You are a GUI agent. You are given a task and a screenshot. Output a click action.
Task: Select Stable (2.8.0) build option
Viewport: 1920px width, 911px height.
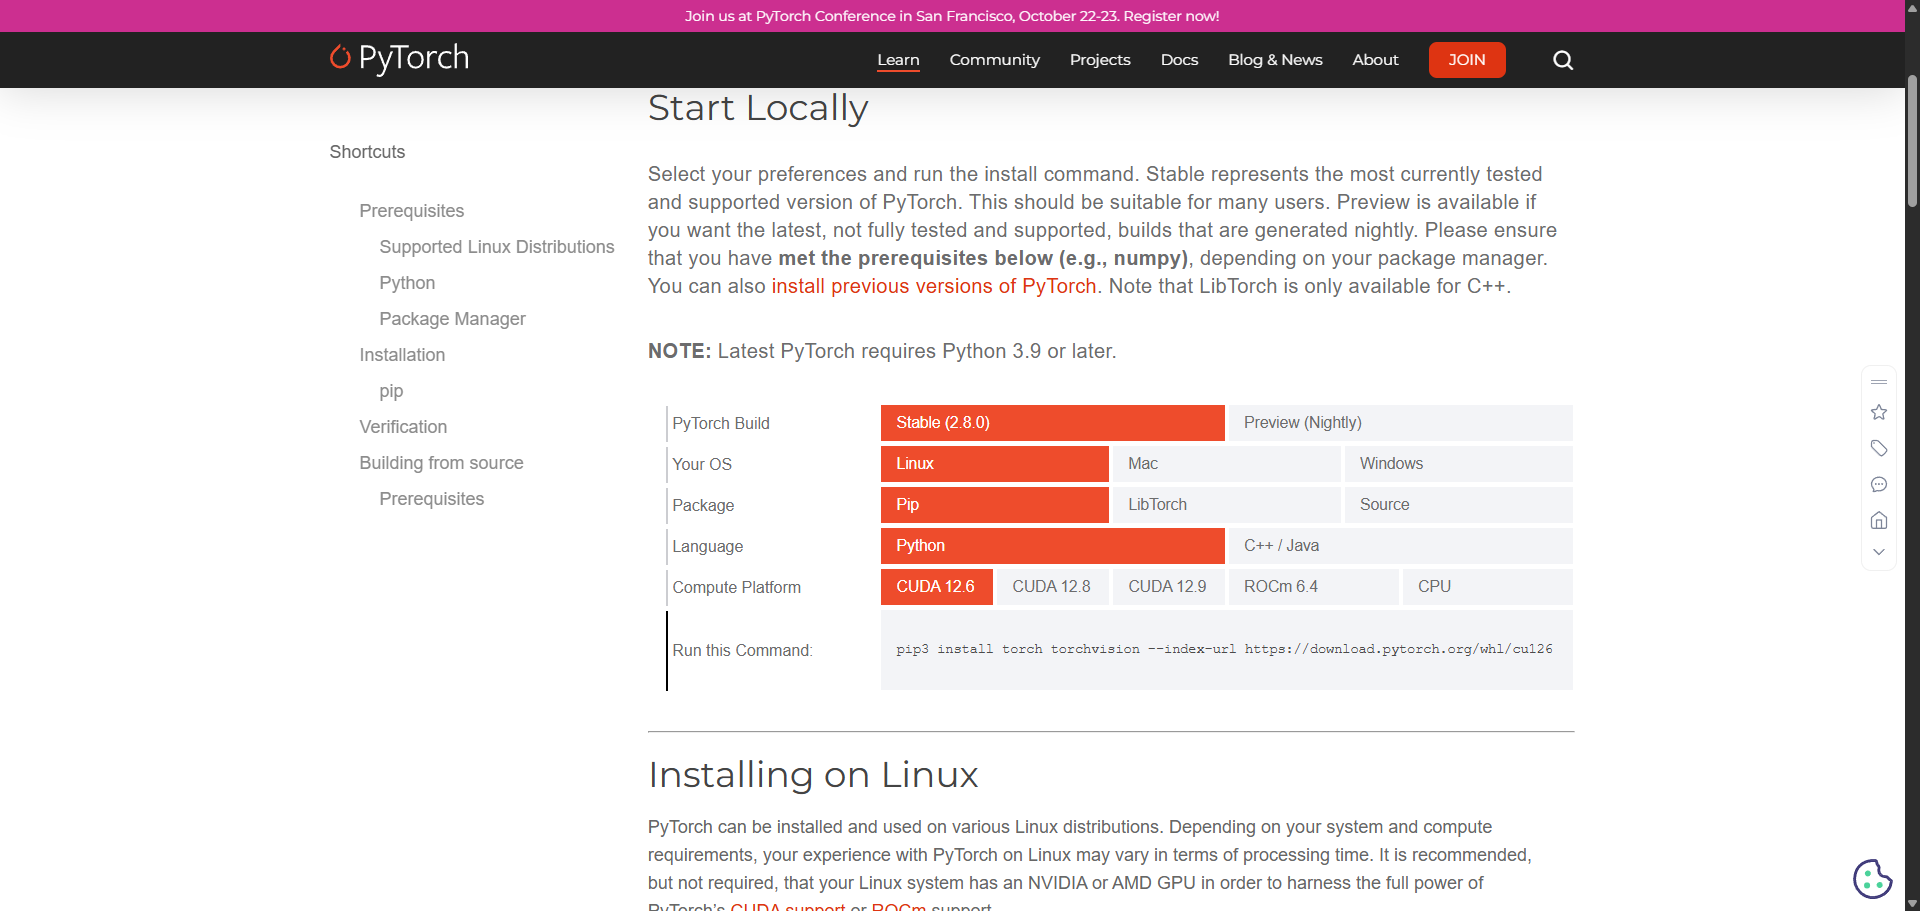[1052, 423]
